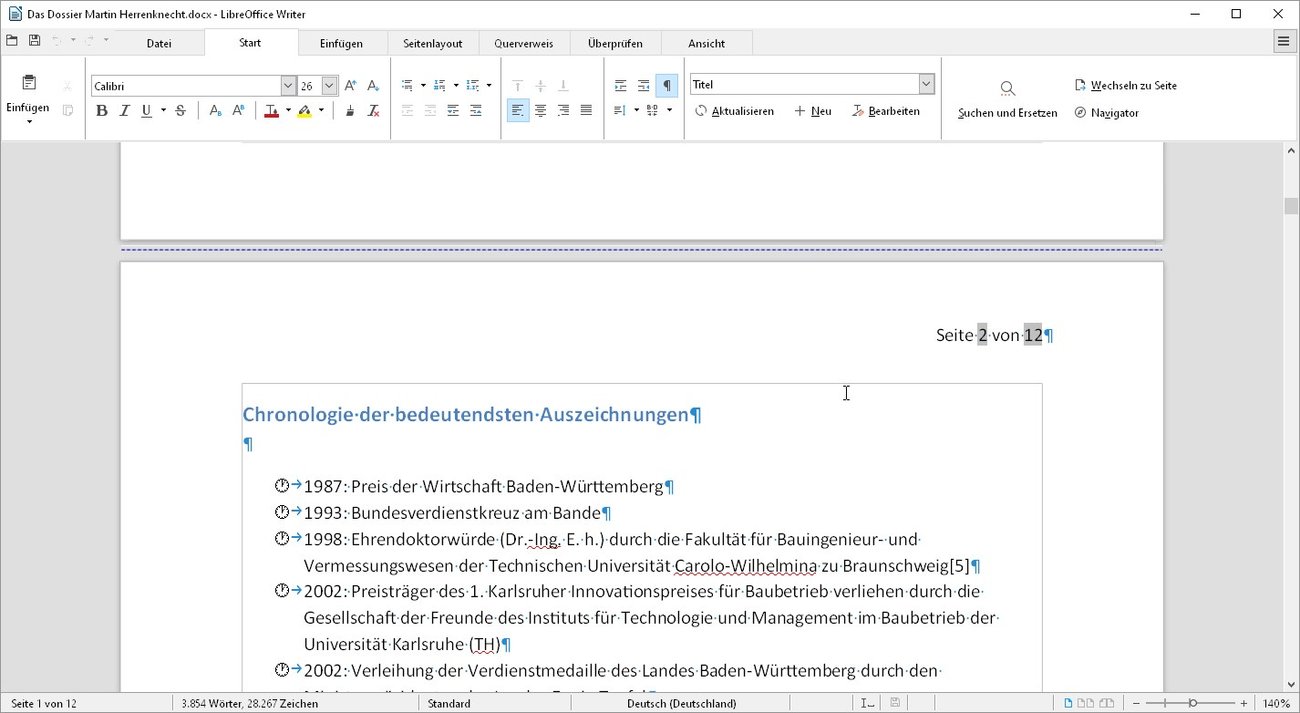Increase font size with A-up icon
Screen dimensions: 1300x713
[x=350, y=85]
